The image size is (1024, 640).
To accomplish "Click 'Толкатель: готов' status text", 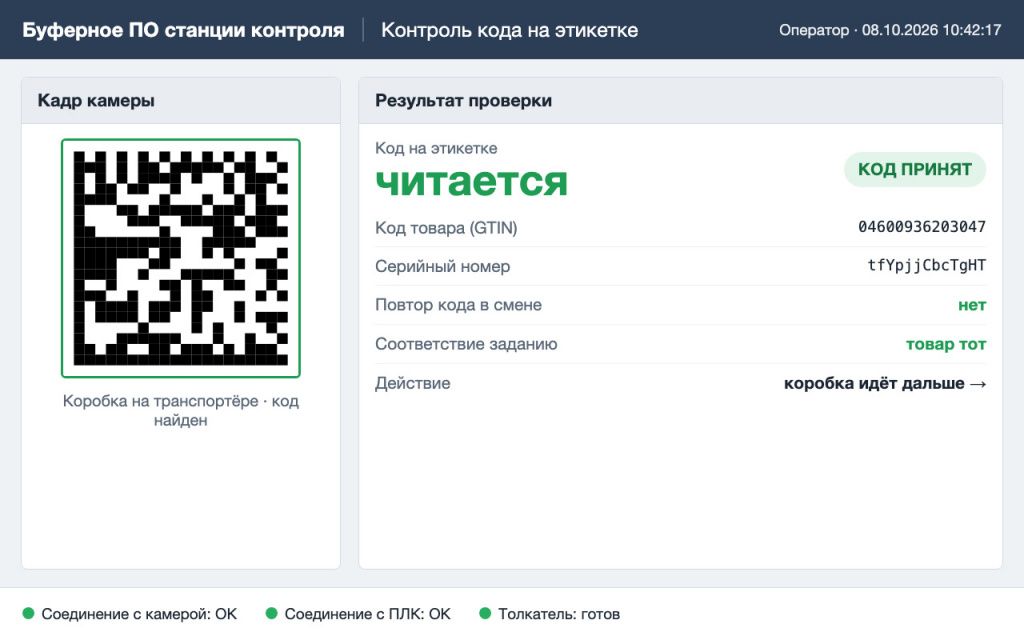I will click(559, 614).
